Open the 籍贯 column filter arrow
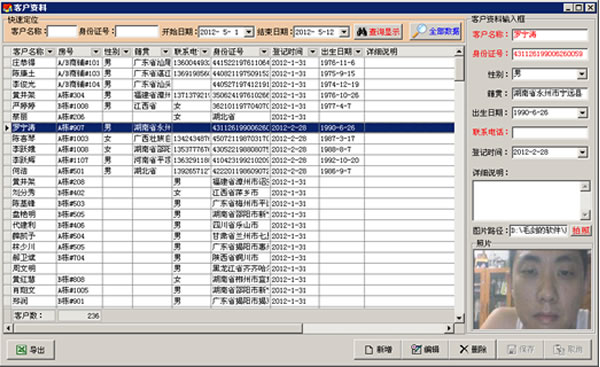This screenshot has width=600, height=367. (165, 52)
